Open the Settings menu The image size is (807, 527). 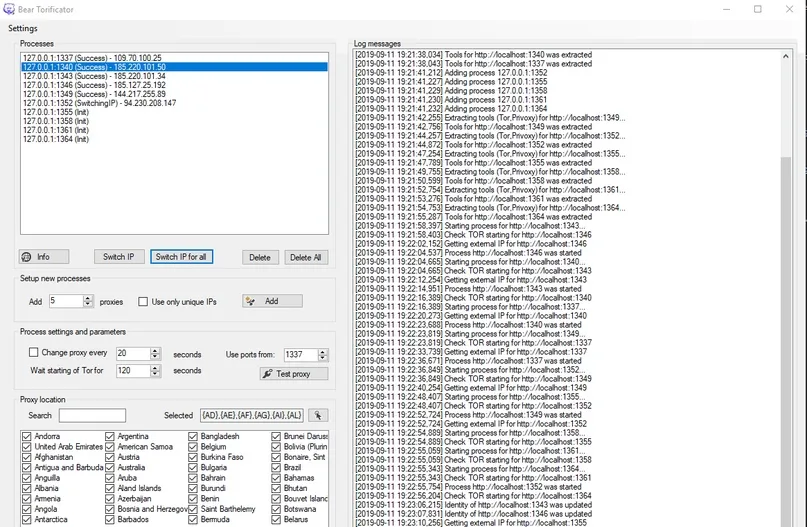pyautogui.click(x=23, y=28)
